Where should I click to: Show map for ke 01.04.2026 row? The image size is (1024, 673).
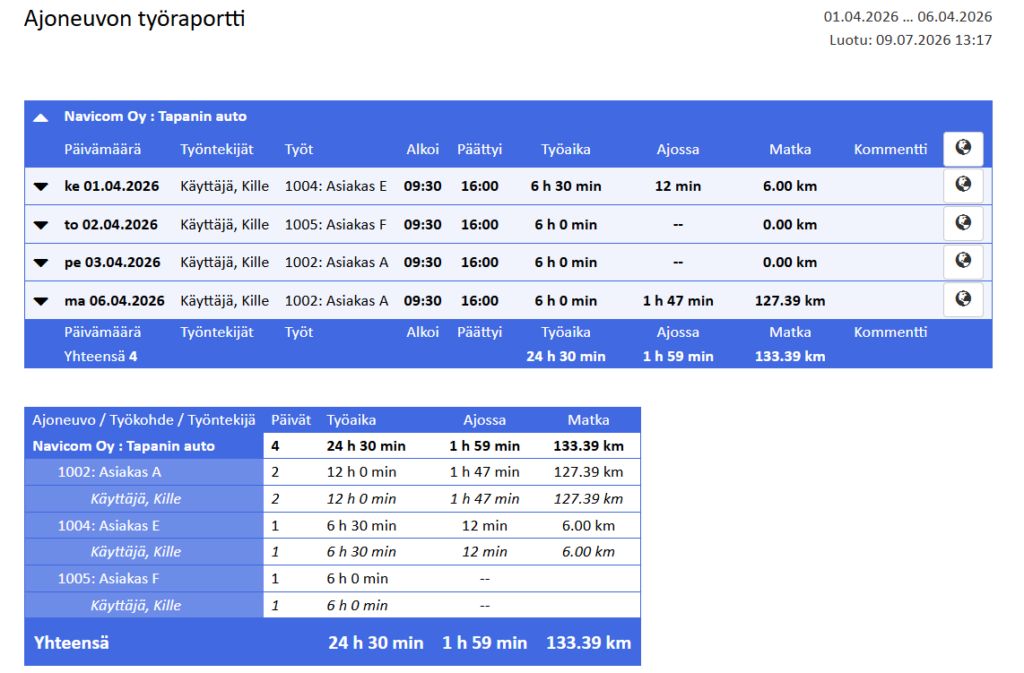(963, 186)
